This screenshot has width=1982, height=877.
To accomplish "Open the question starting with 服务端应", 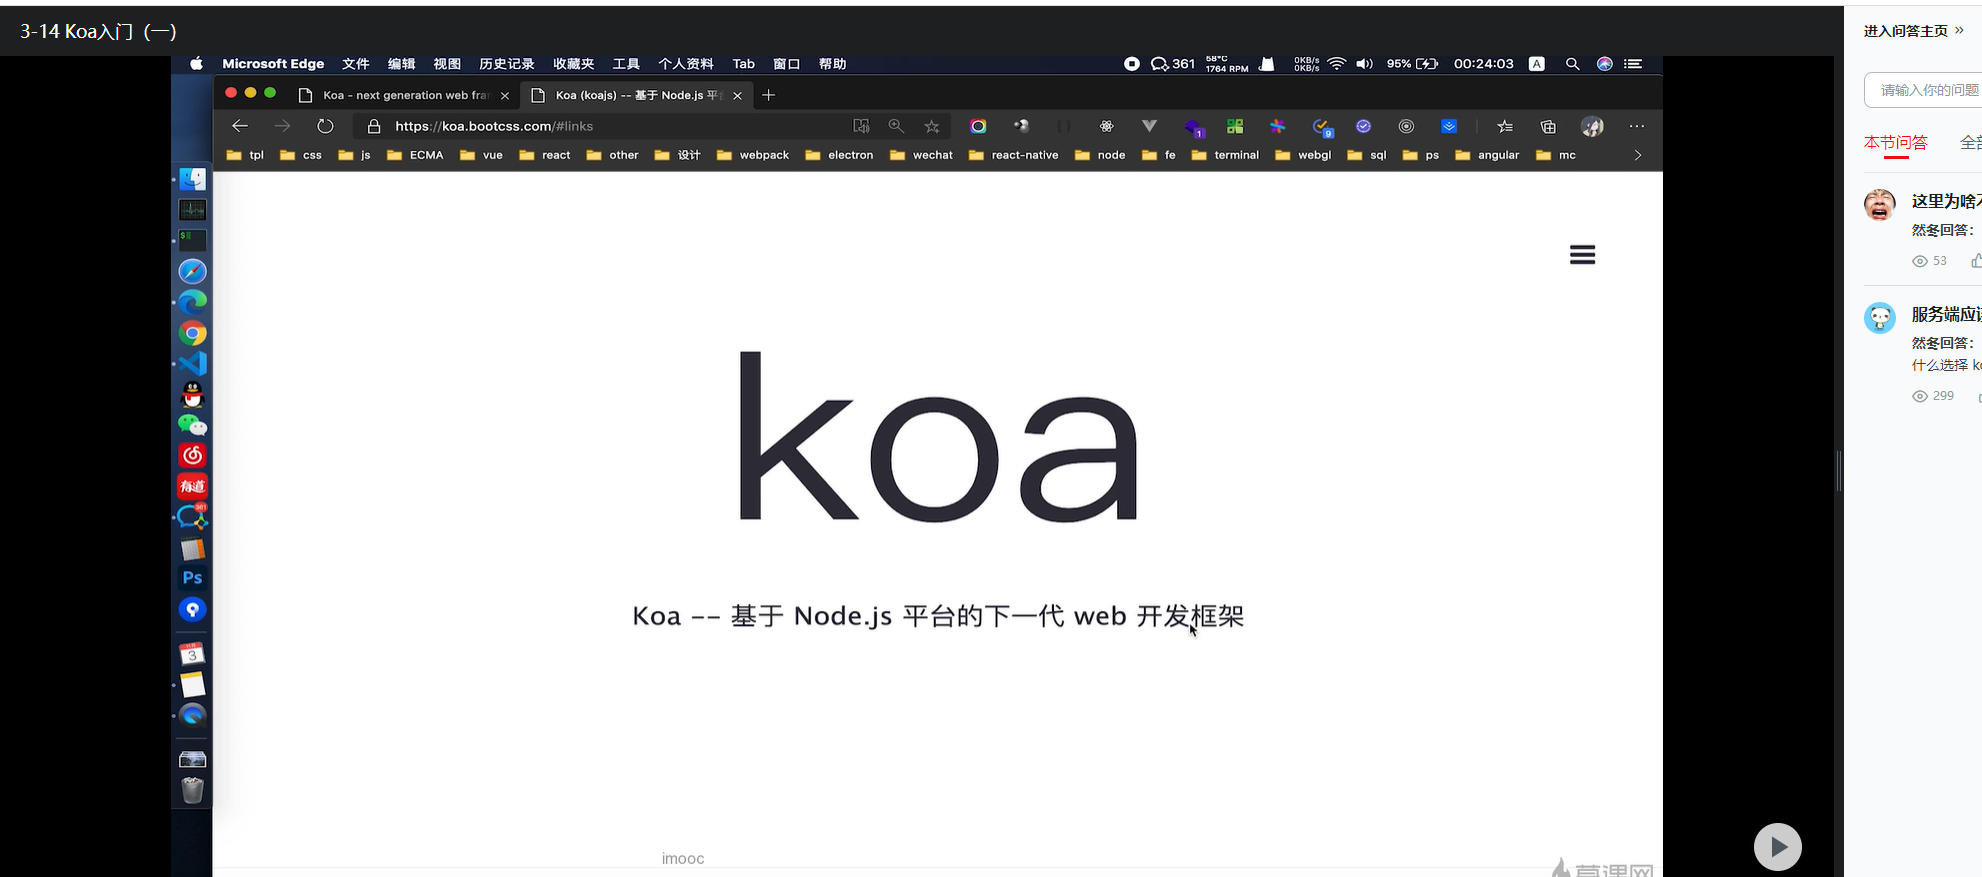I will click(1946, 314).
